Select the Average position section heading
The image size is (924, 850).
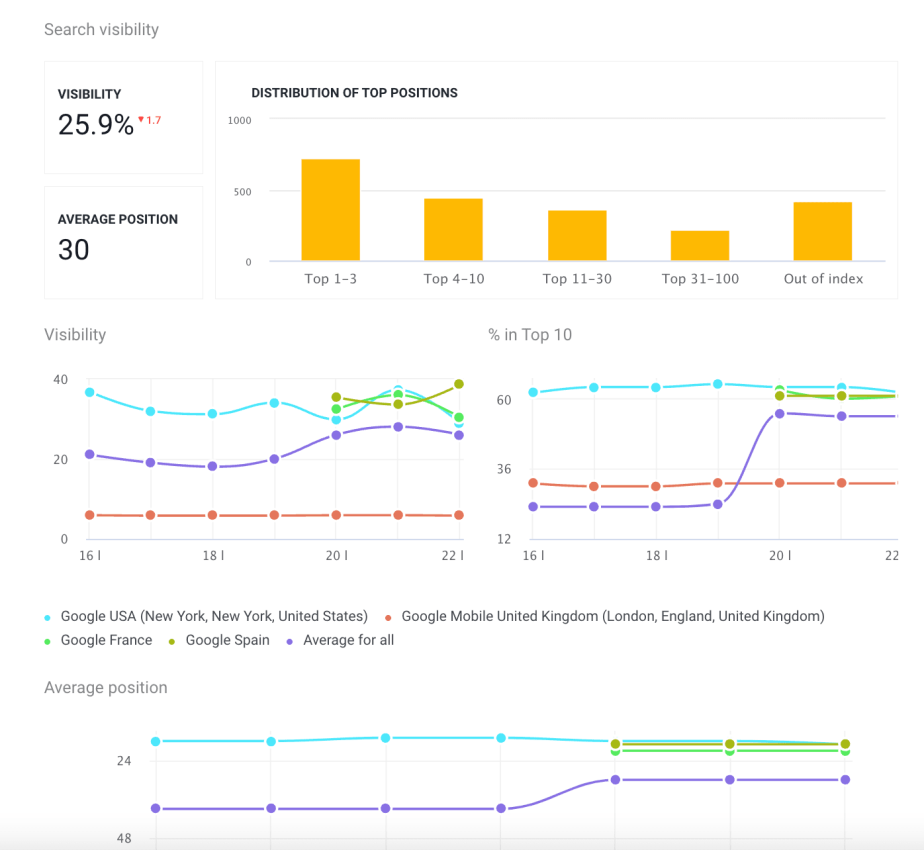tap(105, 687)
